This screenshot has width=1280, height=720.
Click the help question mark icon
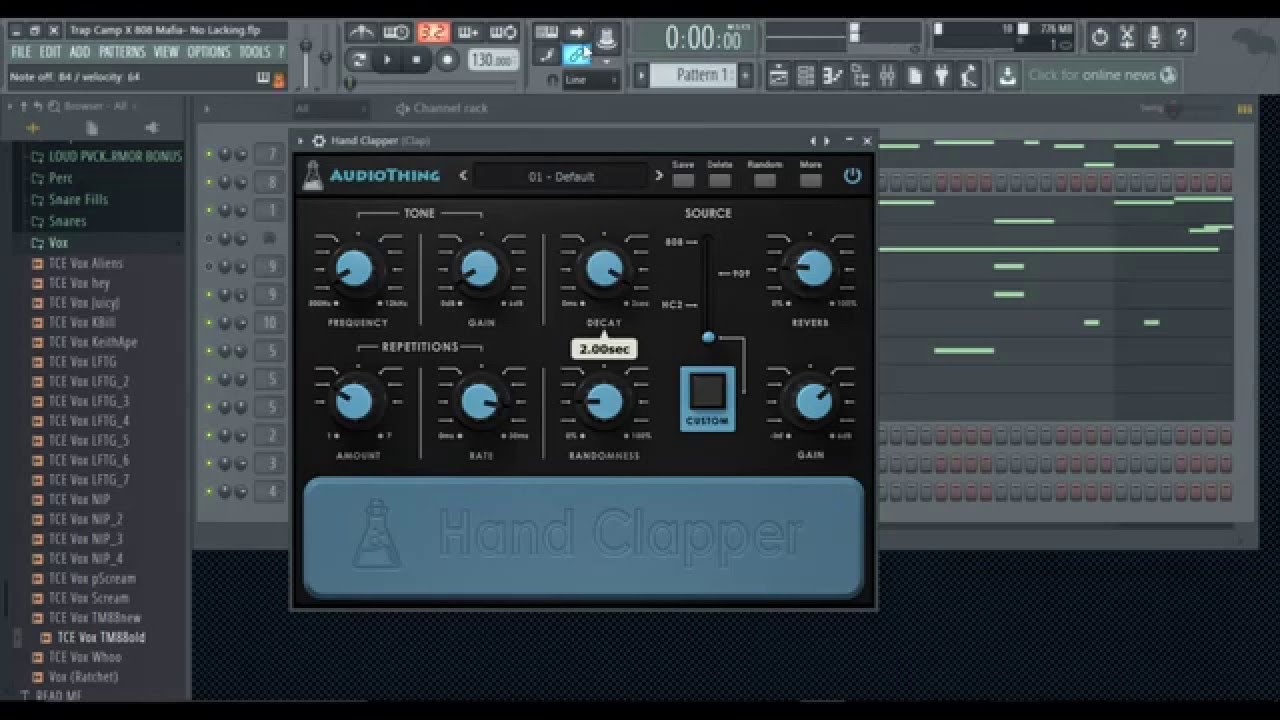(x=1181, y=37)
